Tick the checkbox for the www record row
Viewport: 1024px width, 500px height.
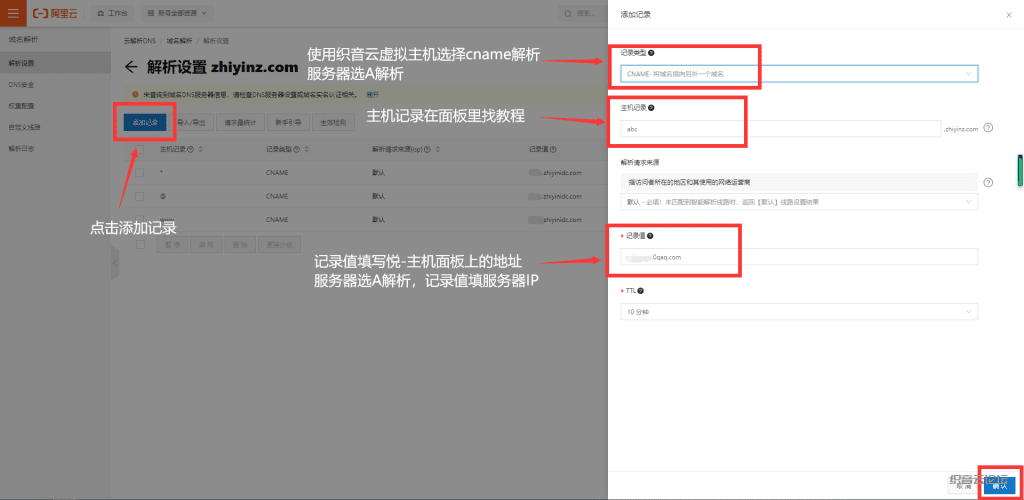pyautogui.click(x=140, y=220)
